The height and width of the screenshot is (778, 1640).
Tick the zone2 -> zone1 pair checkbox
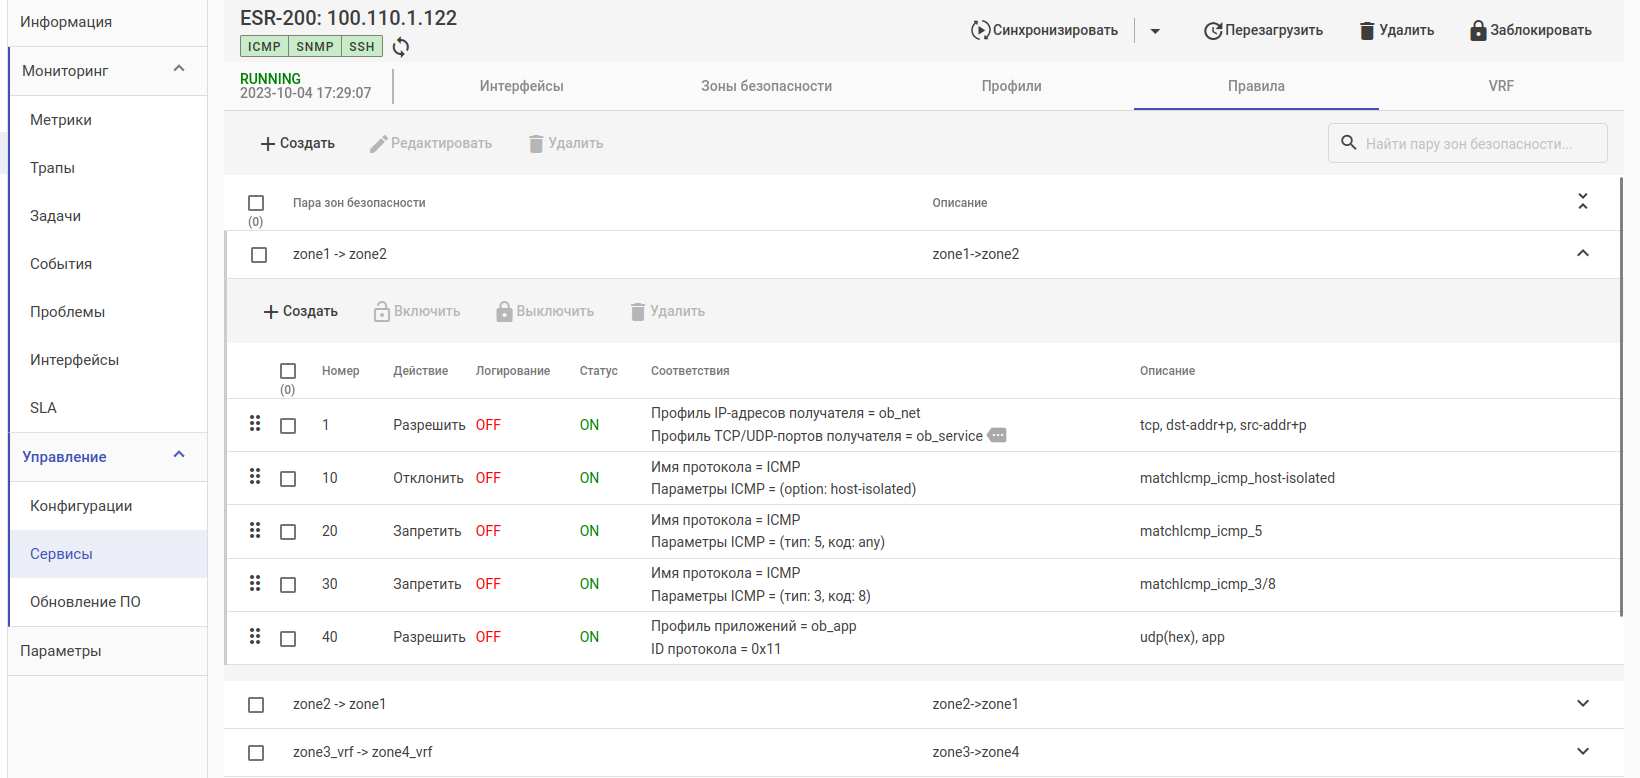(256, 705)
